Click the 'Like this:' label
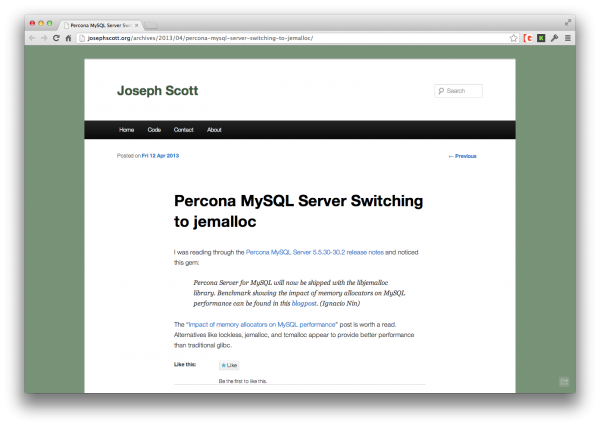 point(185,364)
